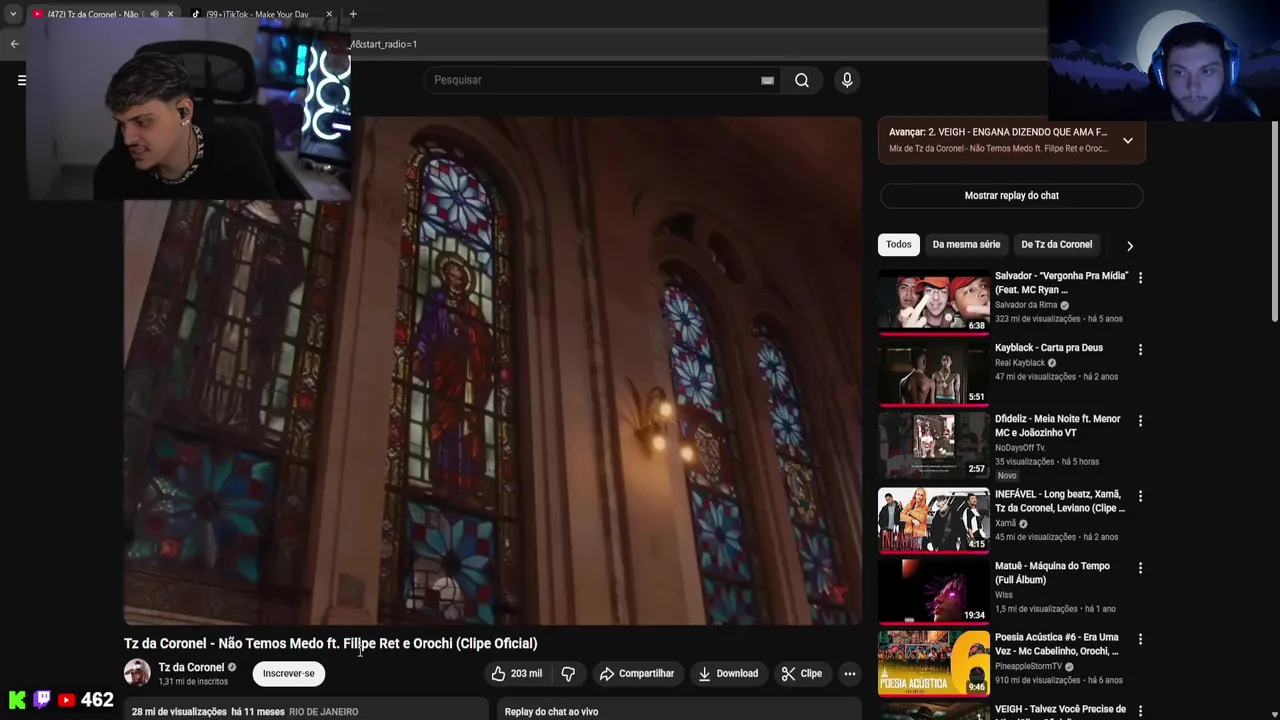Open the browser new tab plus button
Image resolution: width=1280 pixels, height=720 pixels.
pyautogui.click(x=353, y=14)
